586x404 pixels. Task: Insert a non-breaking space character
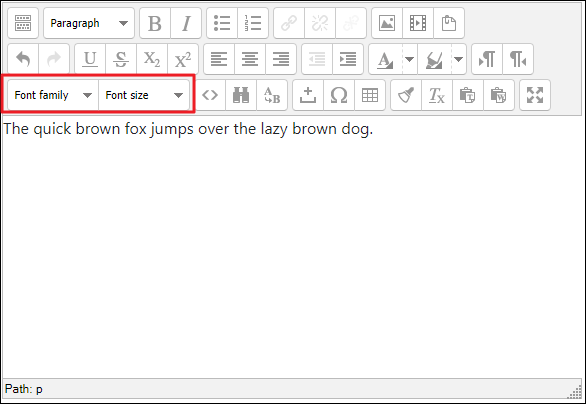pos(308,95)
